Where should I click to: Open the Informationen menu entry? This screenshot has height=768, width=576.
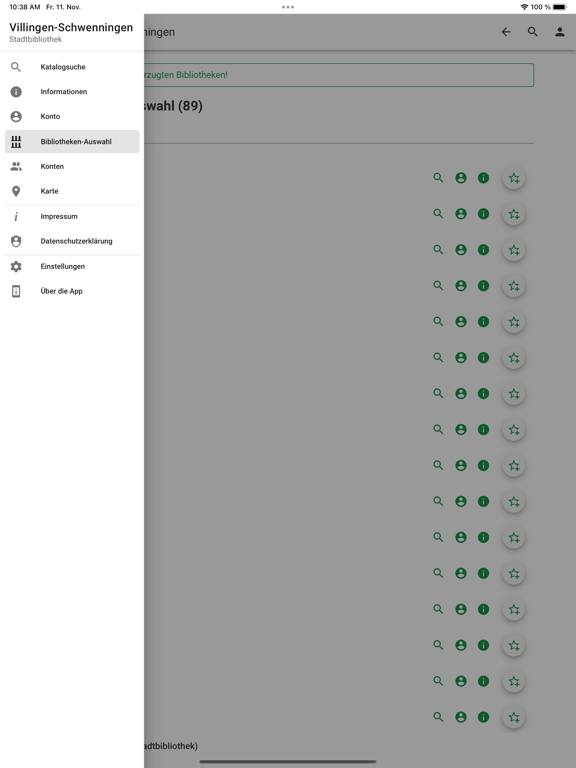72,92
